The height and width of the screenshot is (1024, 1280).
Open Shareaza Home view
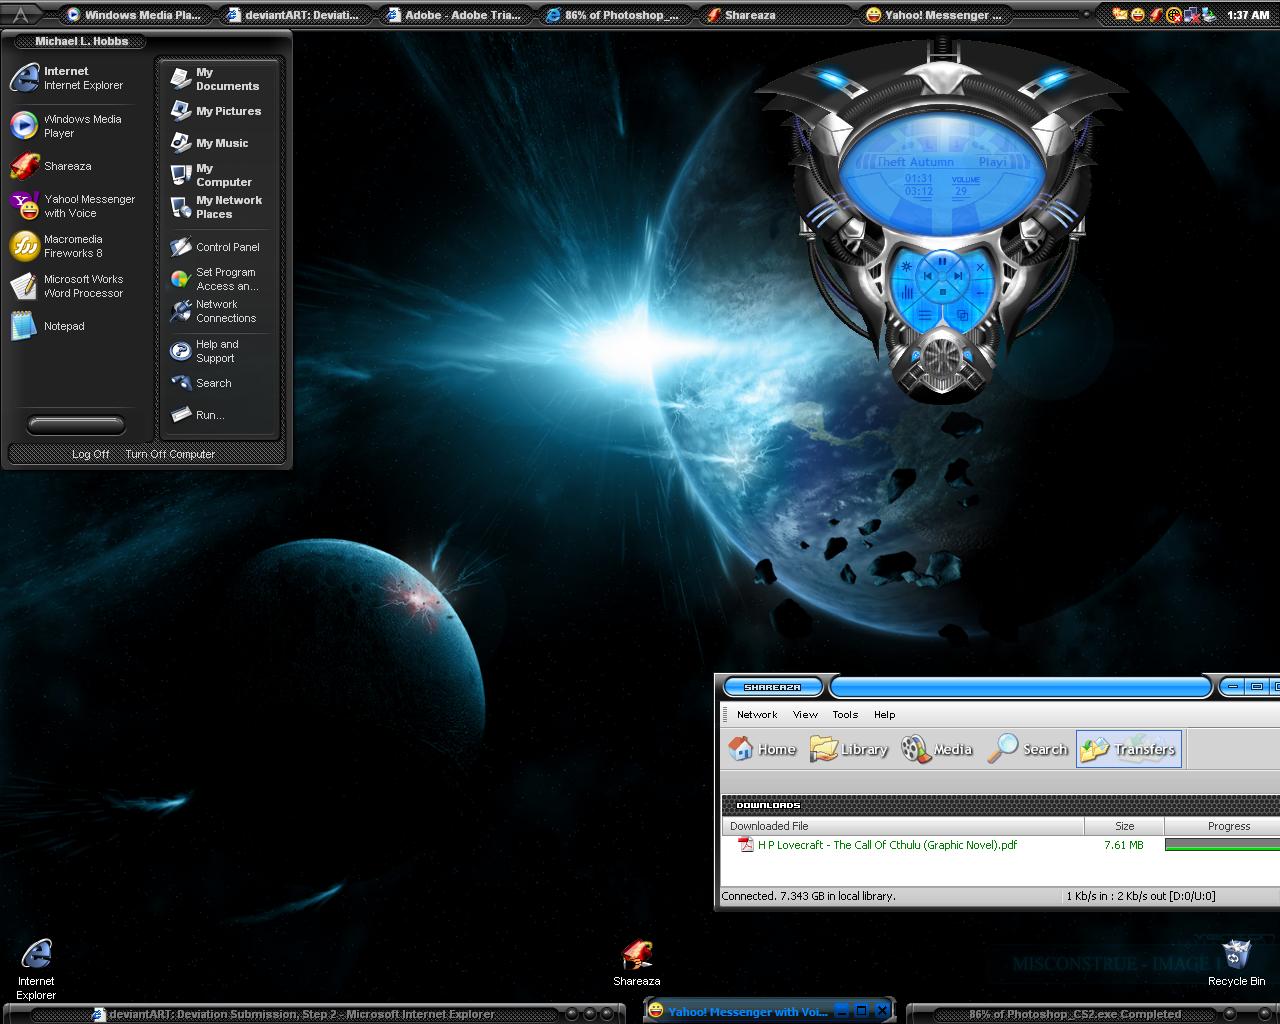tap(763, 749)
